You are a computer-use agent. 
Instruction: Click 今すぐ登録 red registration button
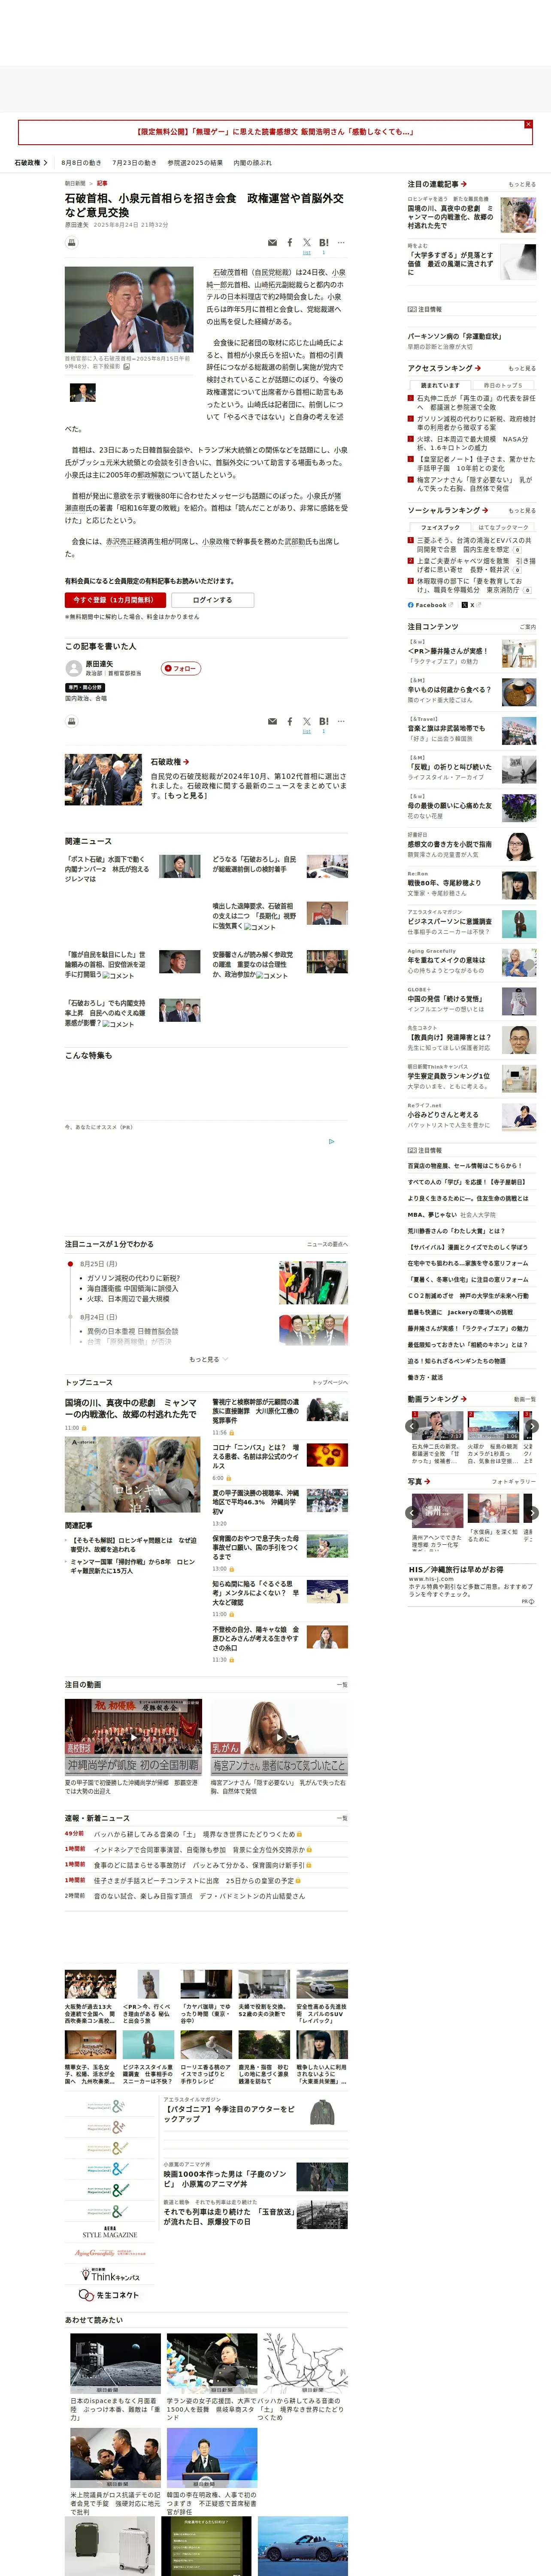[114, 600]
